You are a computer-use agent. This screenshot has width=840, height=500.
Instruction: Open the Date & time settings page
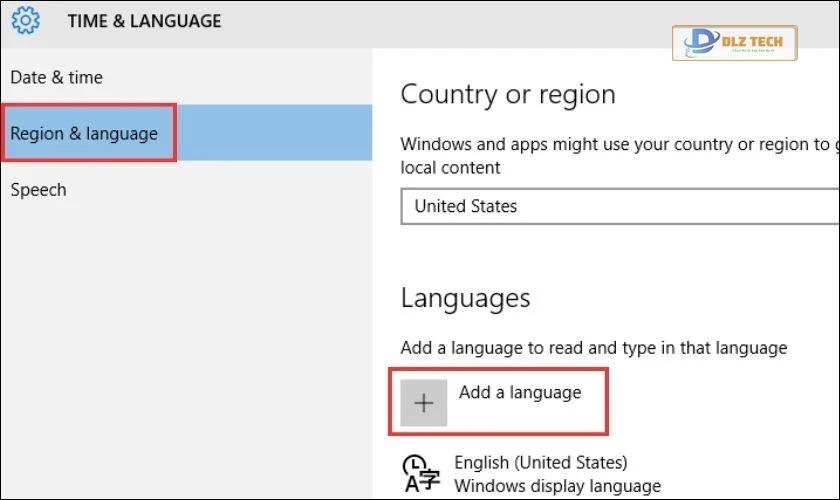coord(56,77)
